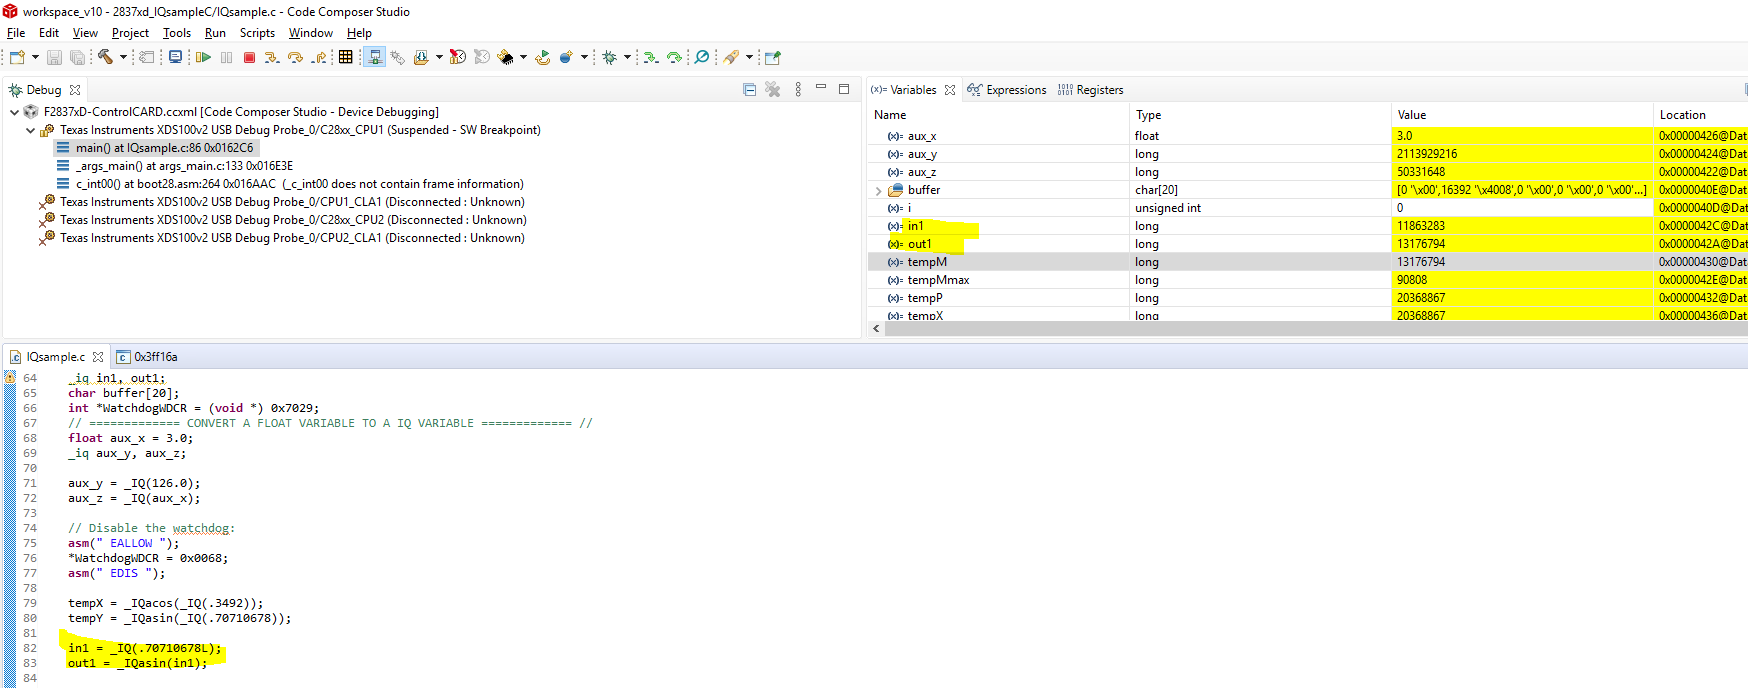Click the Variables pane scroll-left arrow
The width and height of the screenshot is (1748, 688).
(877, 328)
